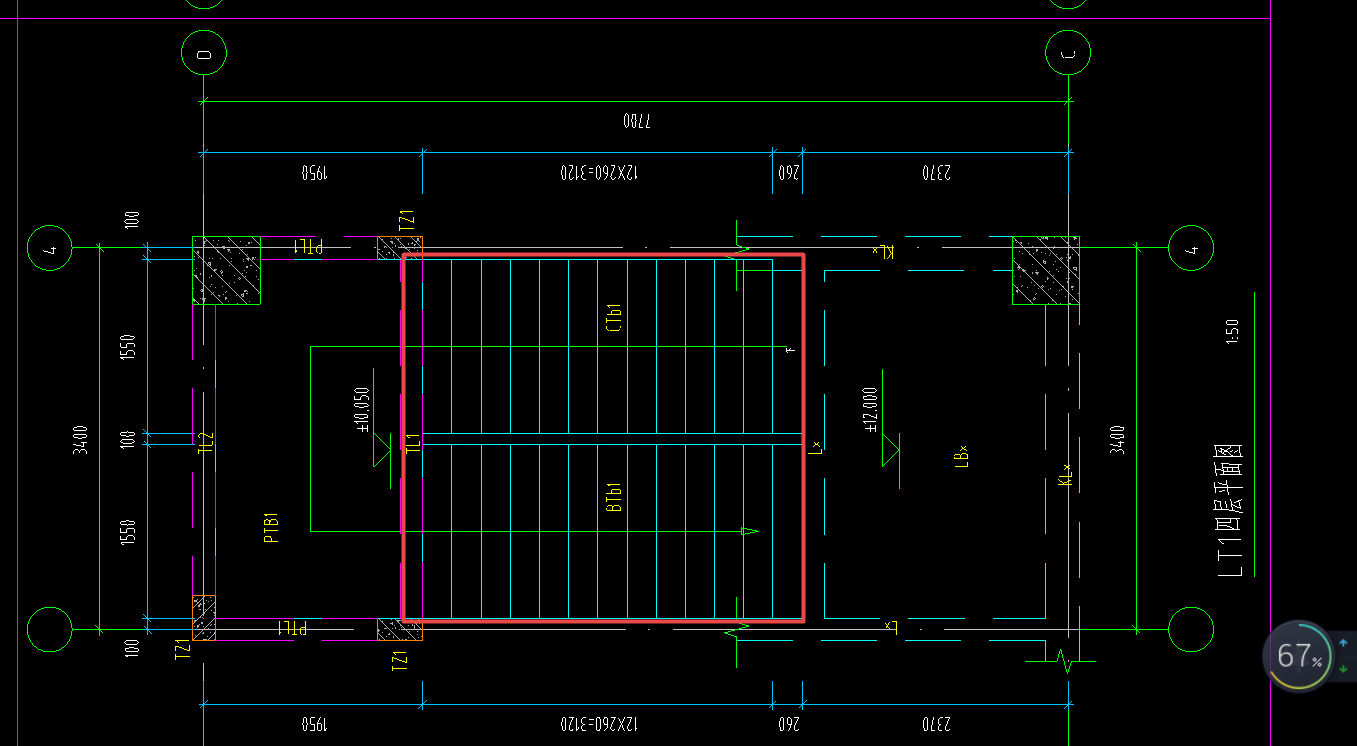Select the bottom-row dimension 12X260=3120
The height and width of the screenshot is (746, 1357).
(598, 723)
